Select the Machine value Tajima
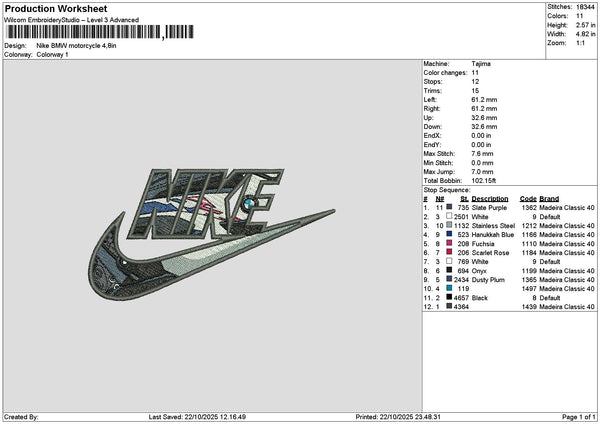Viewport: 600px width, 424px height. (481, 64)
